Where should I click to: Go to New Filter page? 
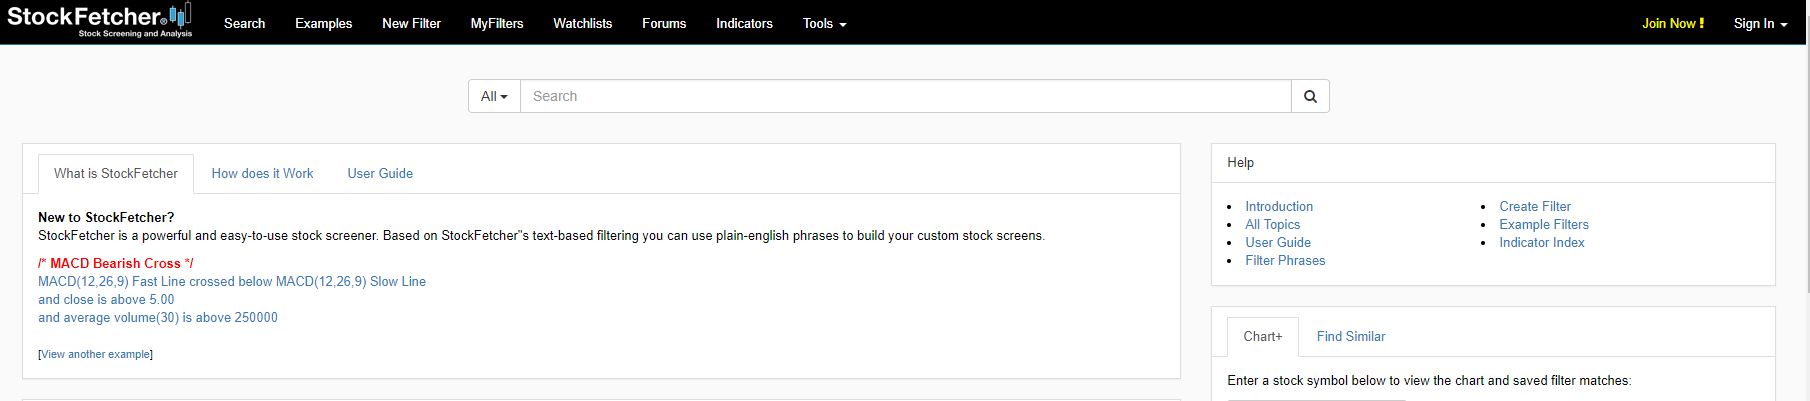pyautogui.click(x=411, y=23)
